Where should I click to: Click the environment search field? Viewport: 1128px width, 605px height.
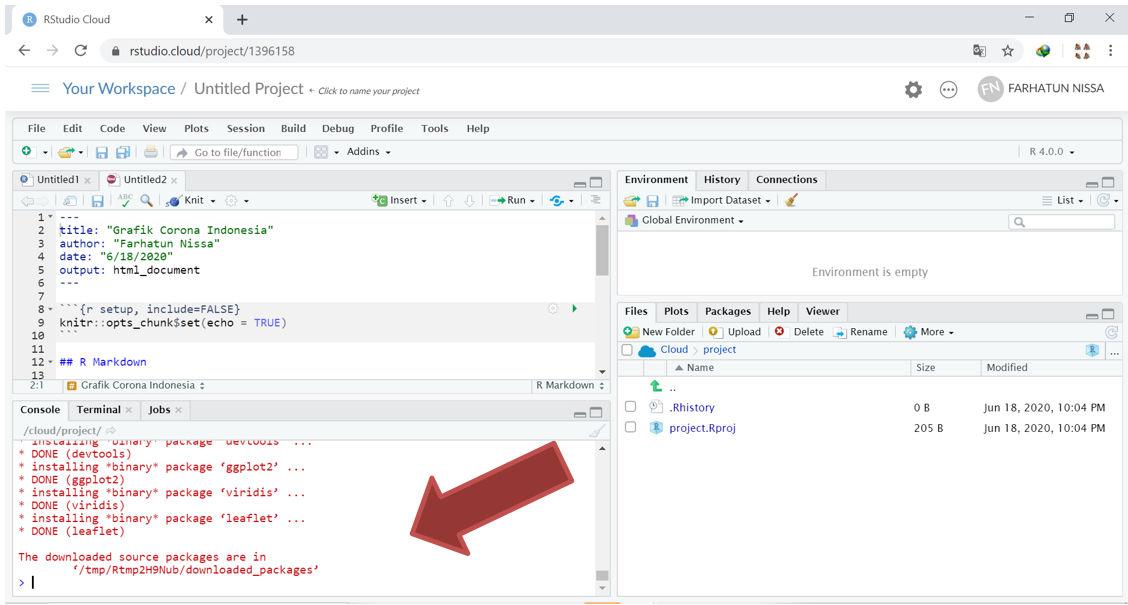(x=1062, y=222)
